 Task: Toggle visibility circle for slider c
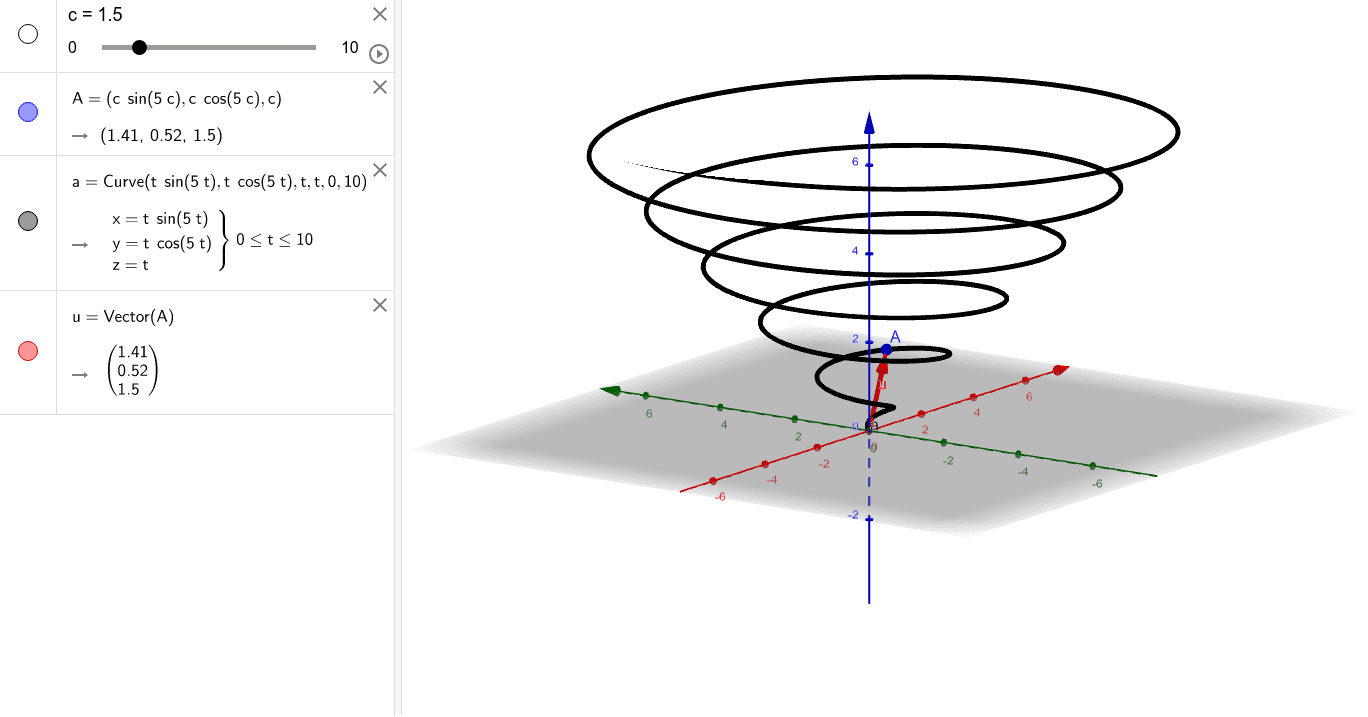coord(28,34)
